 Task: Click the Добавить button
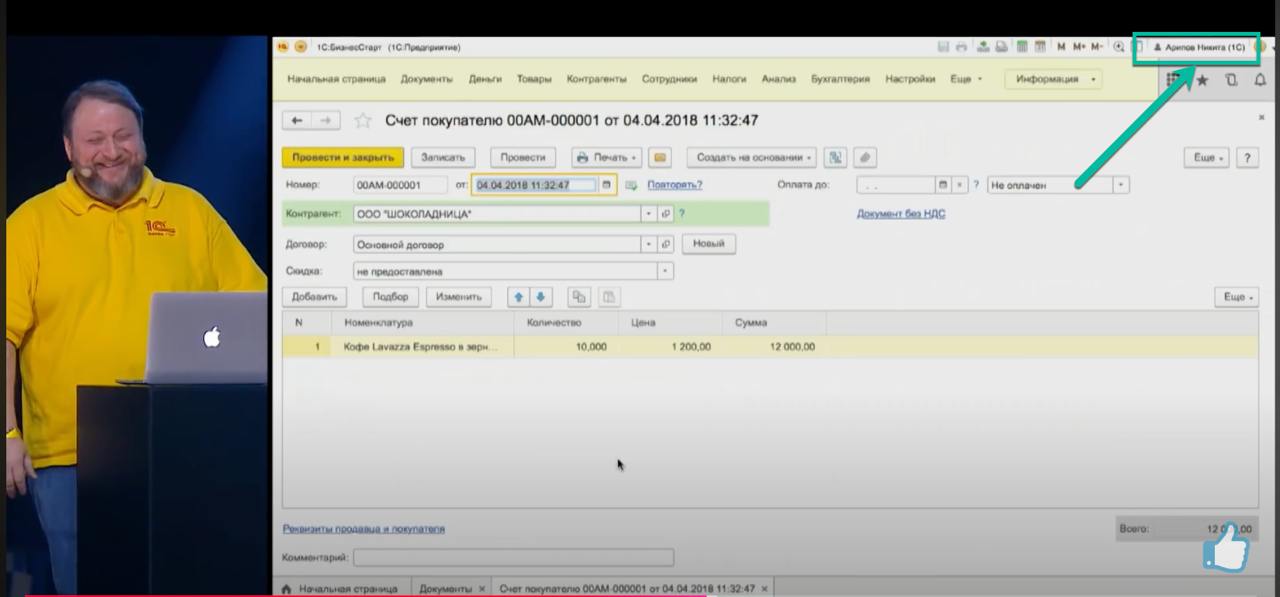click(x=315, y=297)
